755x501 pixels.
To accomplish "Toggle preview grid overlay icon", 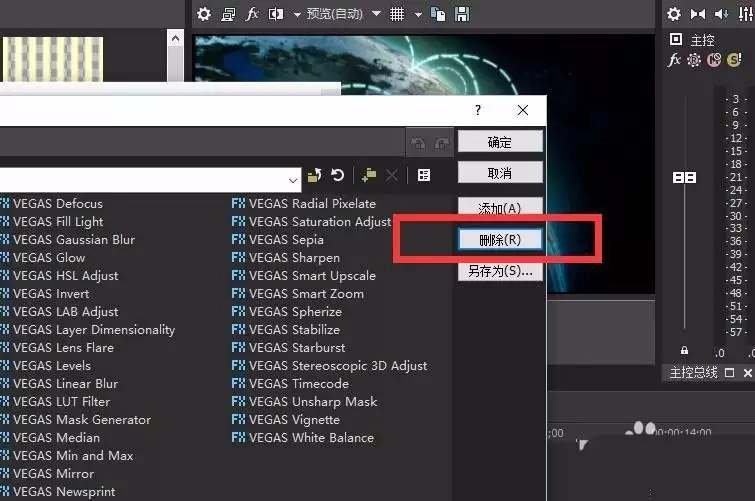I will [397, 14].
